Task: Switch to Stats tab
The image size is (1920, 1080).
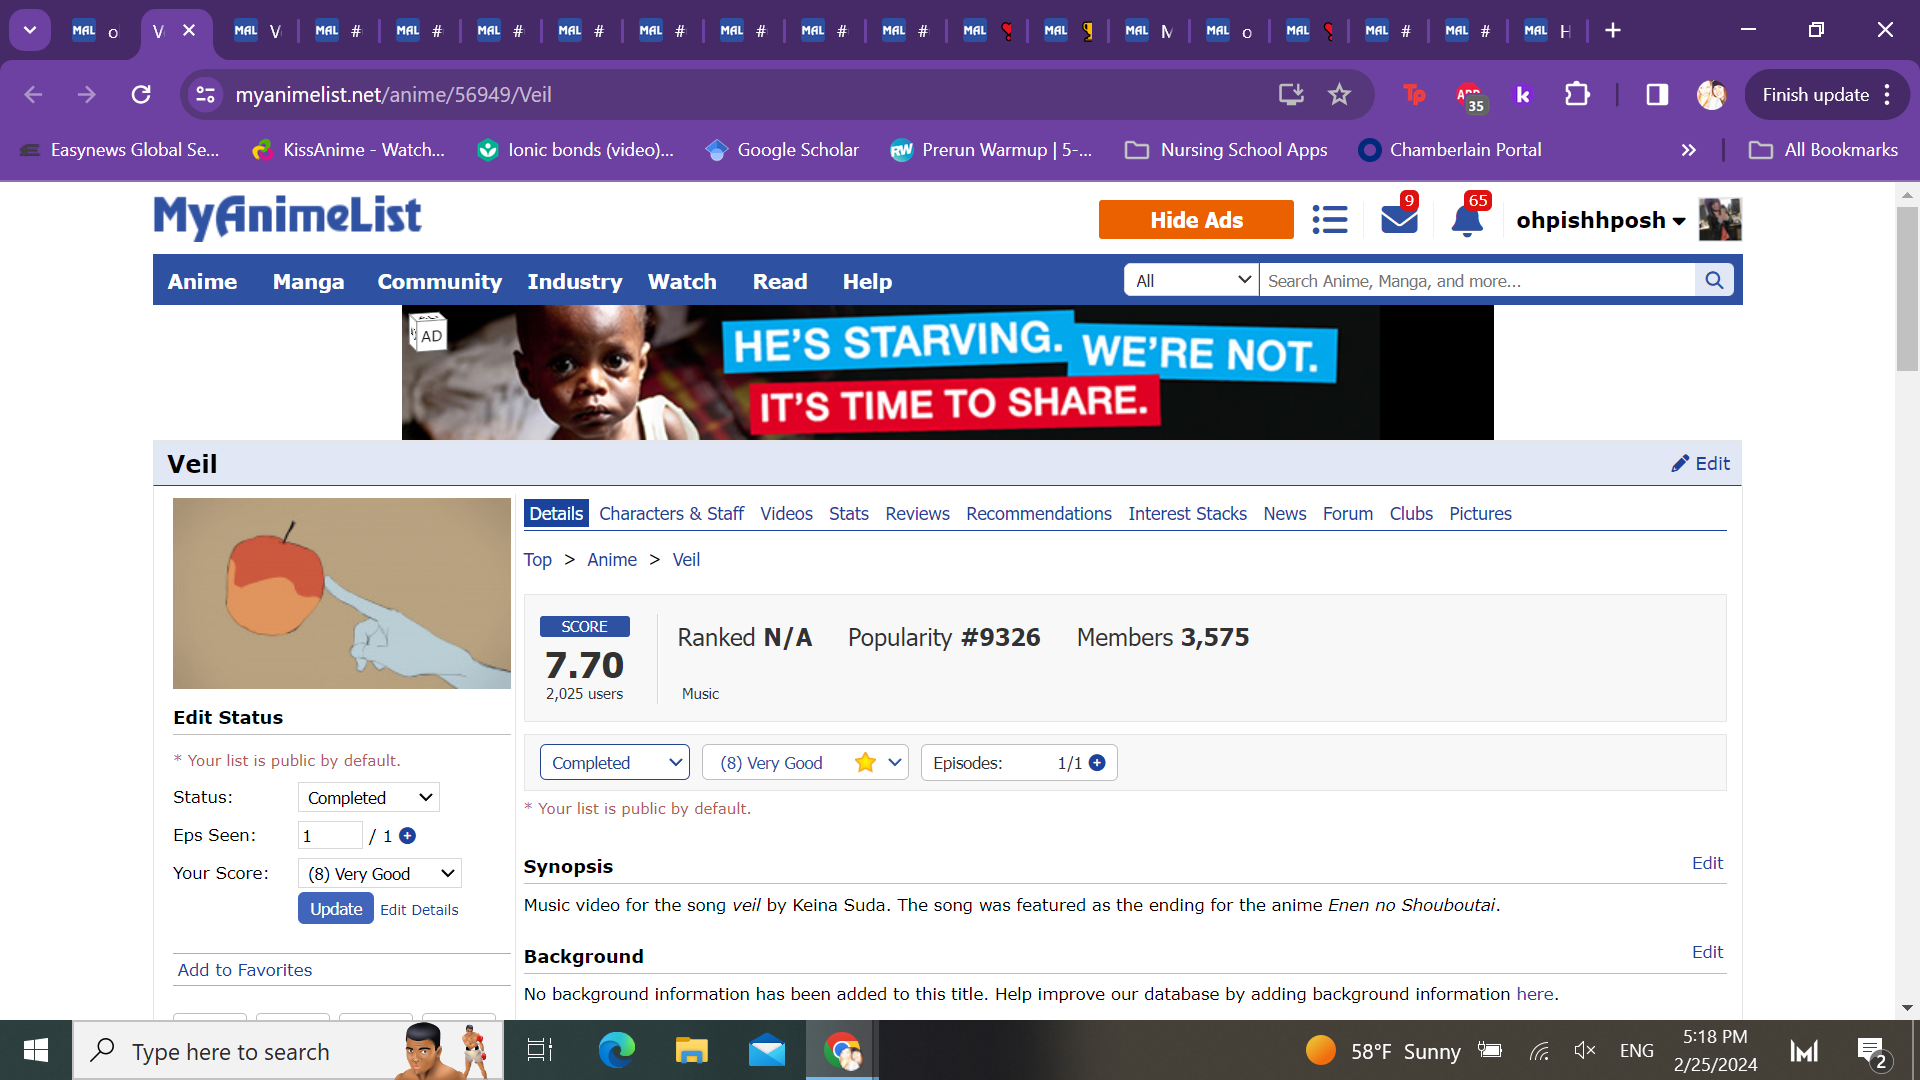Action: tap(849, 514)
